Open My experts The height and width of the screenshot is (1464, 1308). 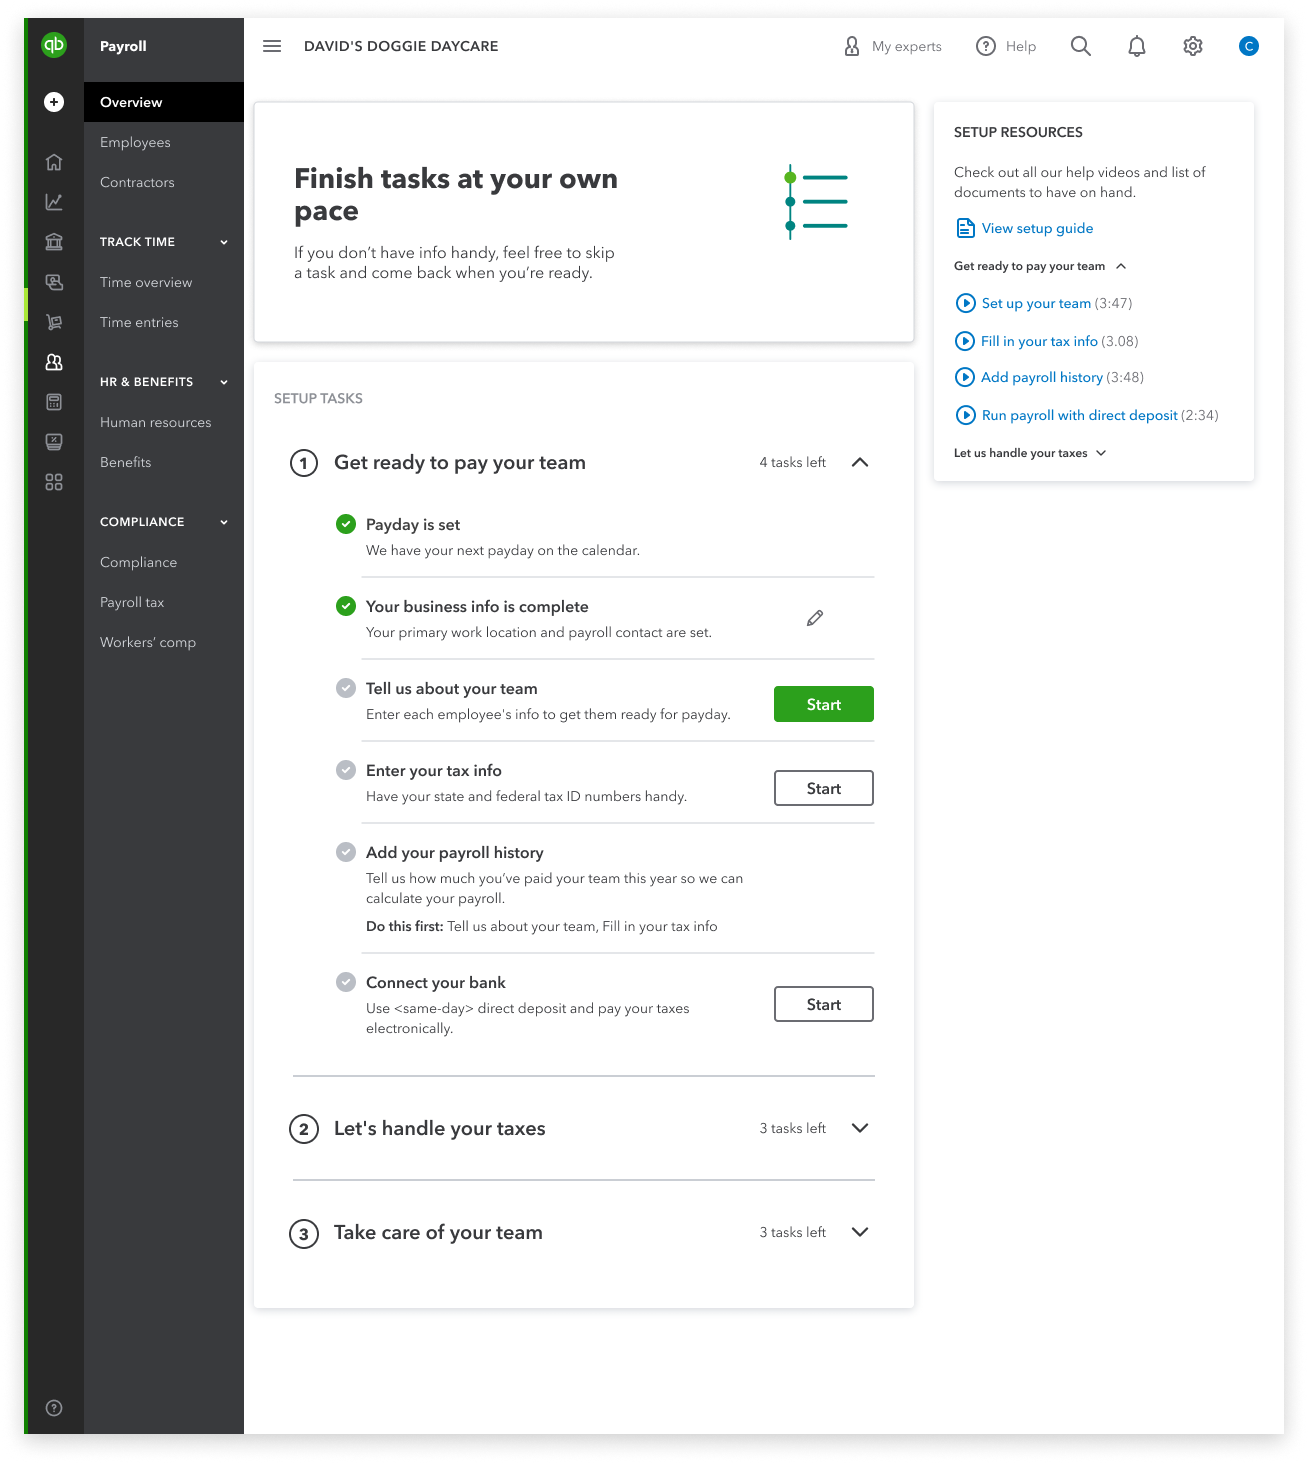point(893,46)
